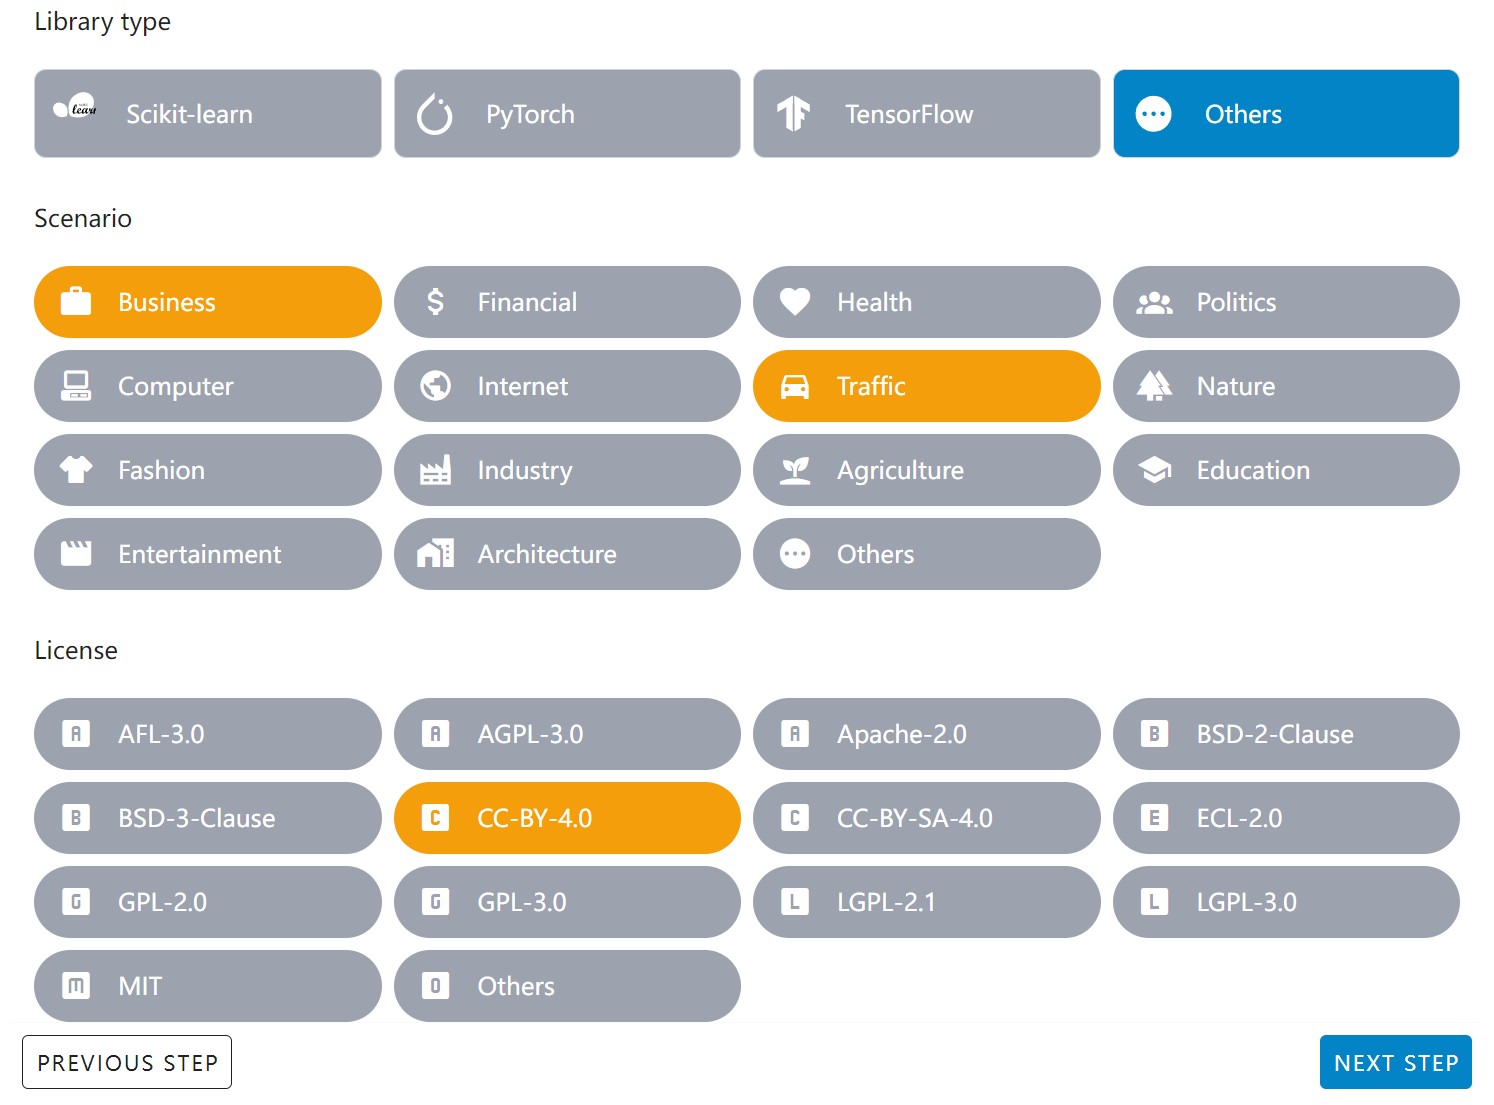Click the factory icon for Industry
This screenshot has width=1494, height=1105.
click(435, 470)
